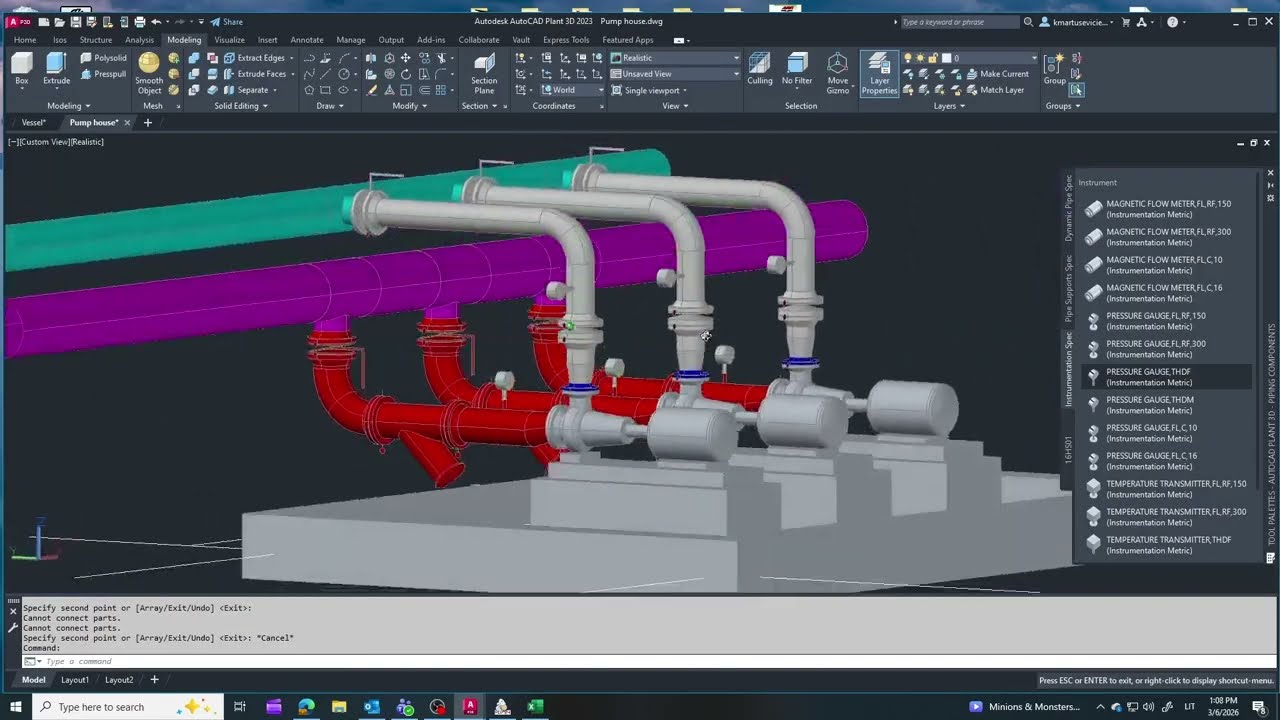This screenshot has height=720, width=1280.
Task: Click the Culling selection icon
Action: [760, 70]
